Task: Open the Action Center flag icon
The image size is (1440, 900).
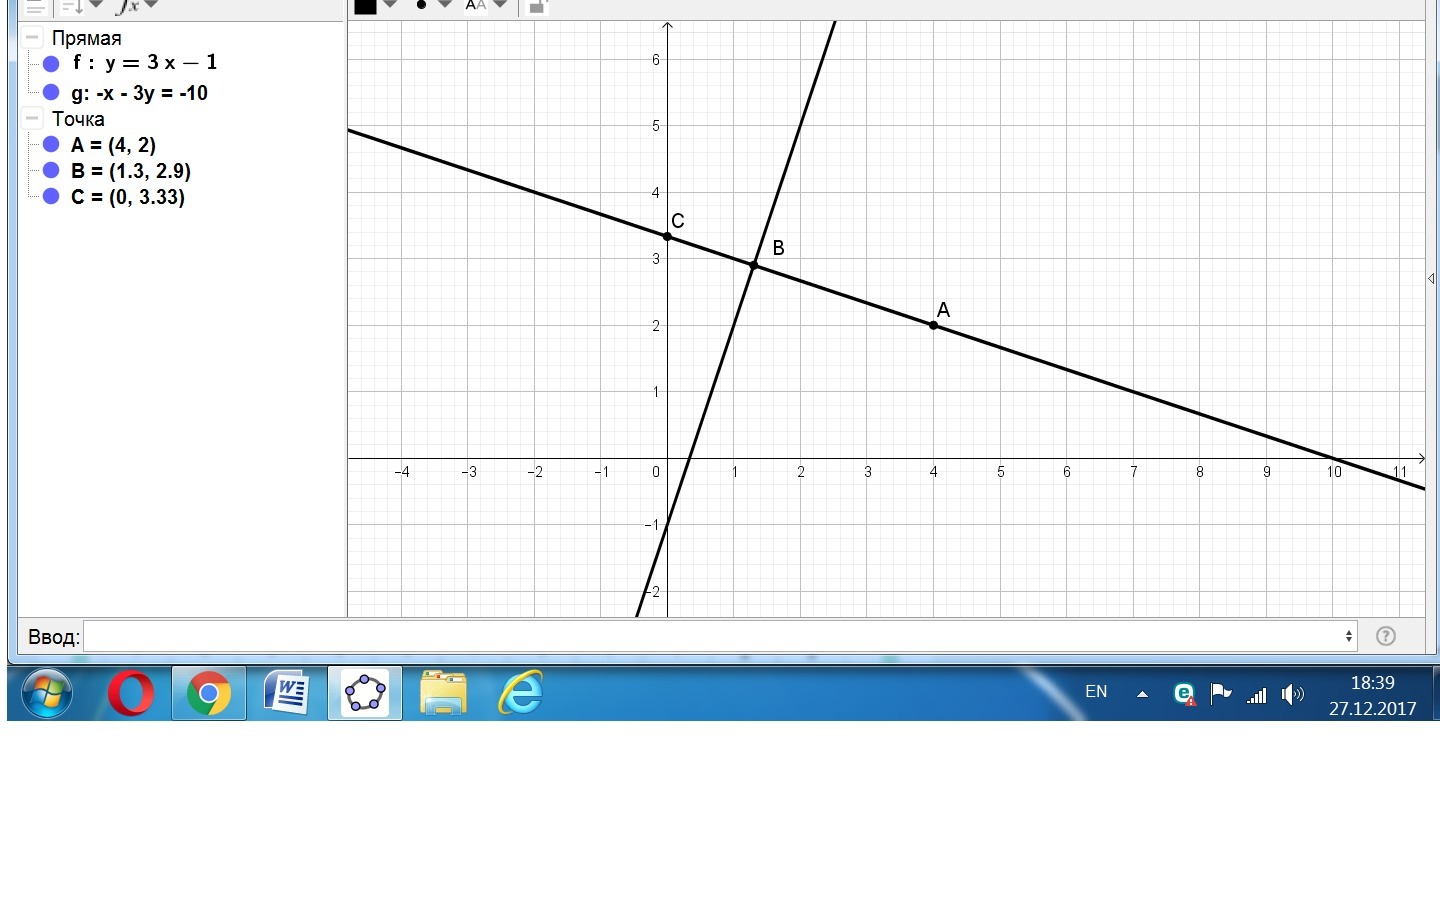Action: coord(1221,694)
